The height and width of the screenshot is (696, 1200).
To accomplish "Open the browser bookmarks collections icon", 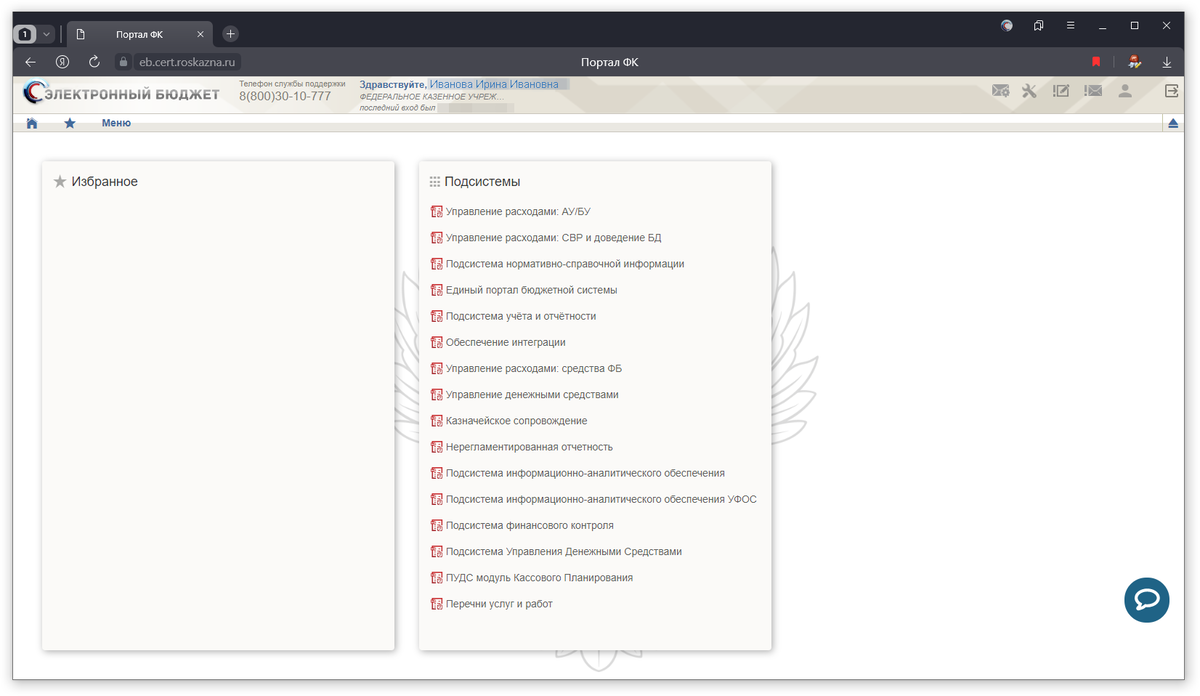I will (1039, 25).
